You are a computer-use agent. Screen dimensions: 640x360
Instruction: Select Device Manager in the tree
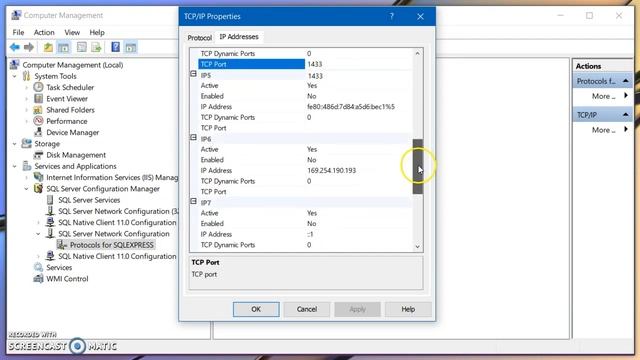coord(72,132)
